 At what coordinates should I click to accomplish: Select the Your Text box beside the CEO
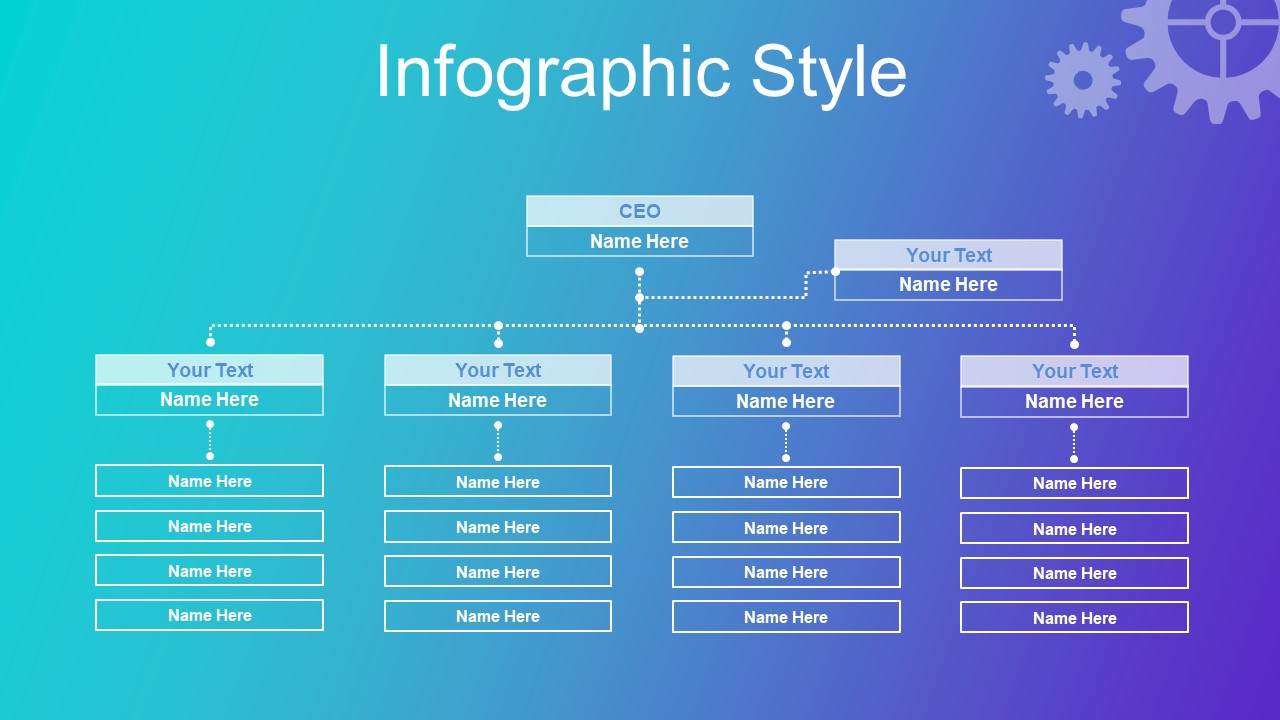tap(948, 255)
